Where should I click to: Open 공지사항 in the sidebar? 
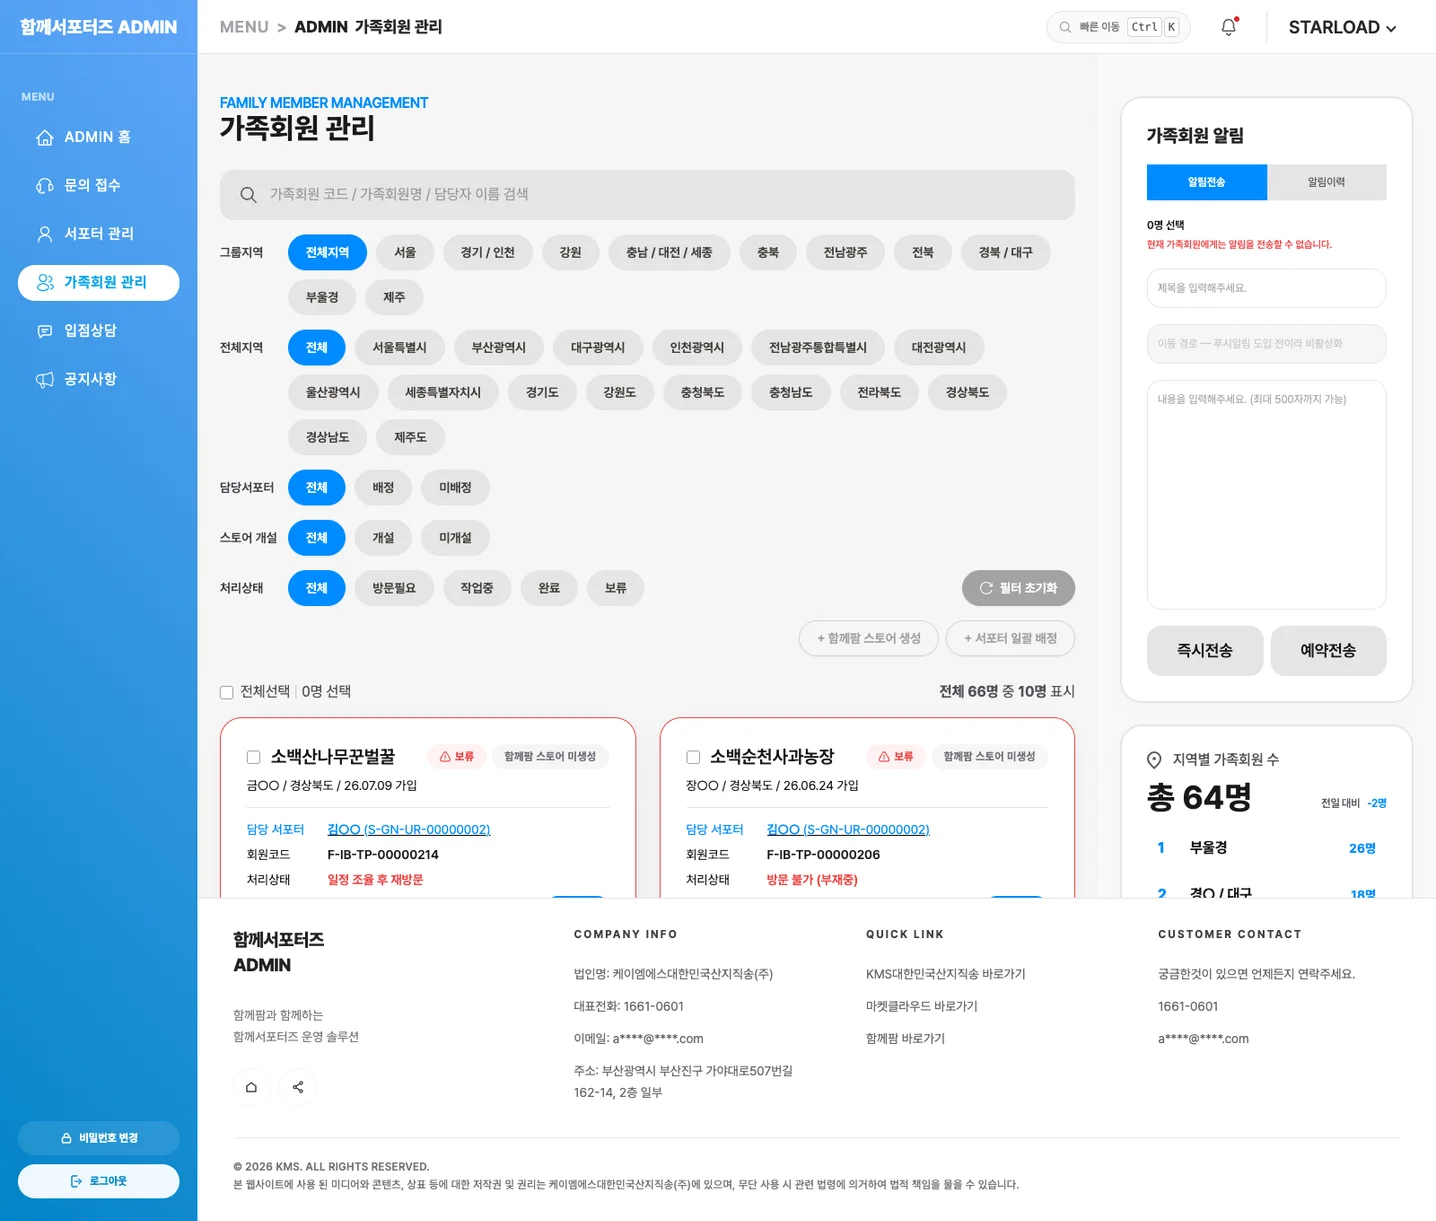click(98, 379)
